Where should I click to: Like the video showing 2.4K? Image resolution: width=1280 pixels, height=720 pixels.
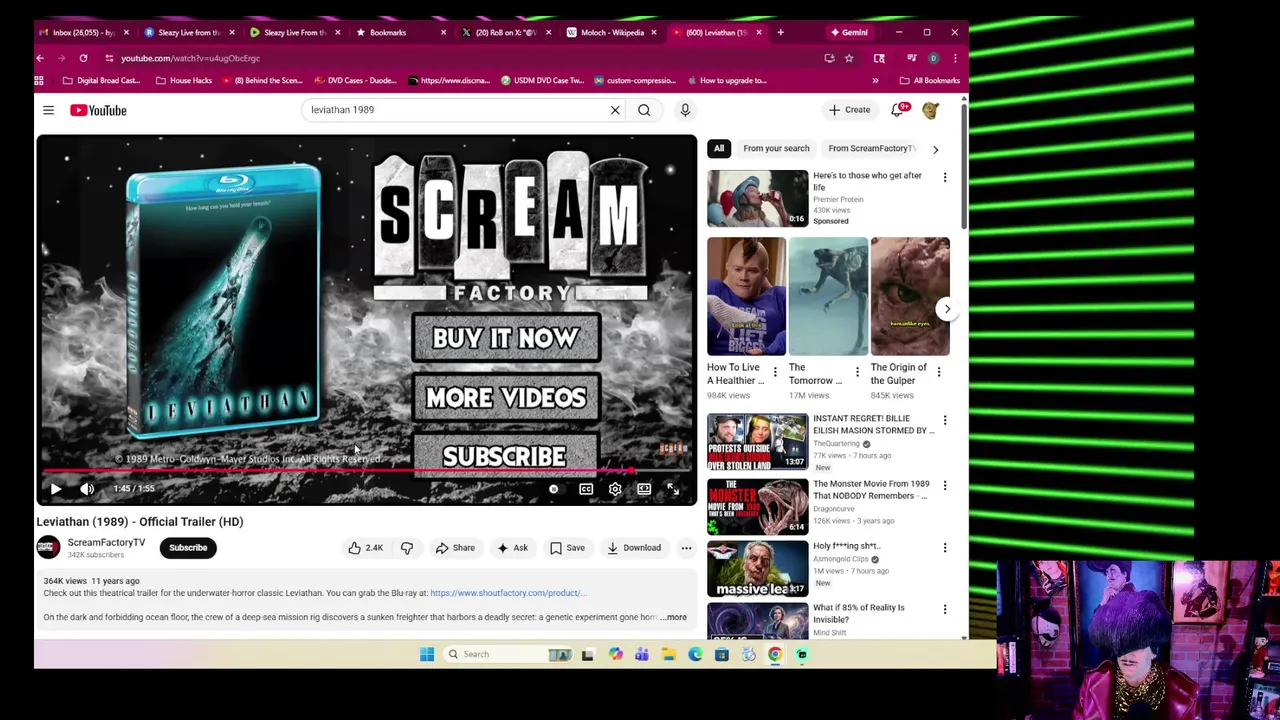(x=365, y=547)
